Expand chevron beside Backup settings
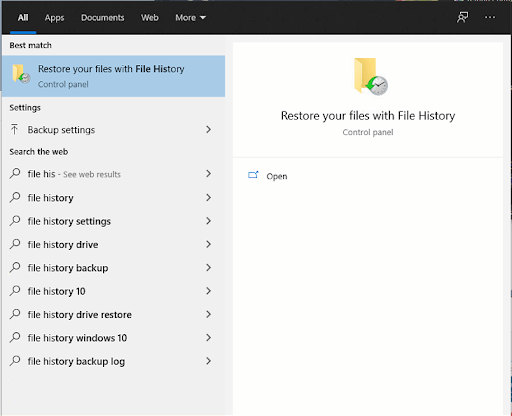This screenshot has height=416, width=512. (x=209, y=129)
